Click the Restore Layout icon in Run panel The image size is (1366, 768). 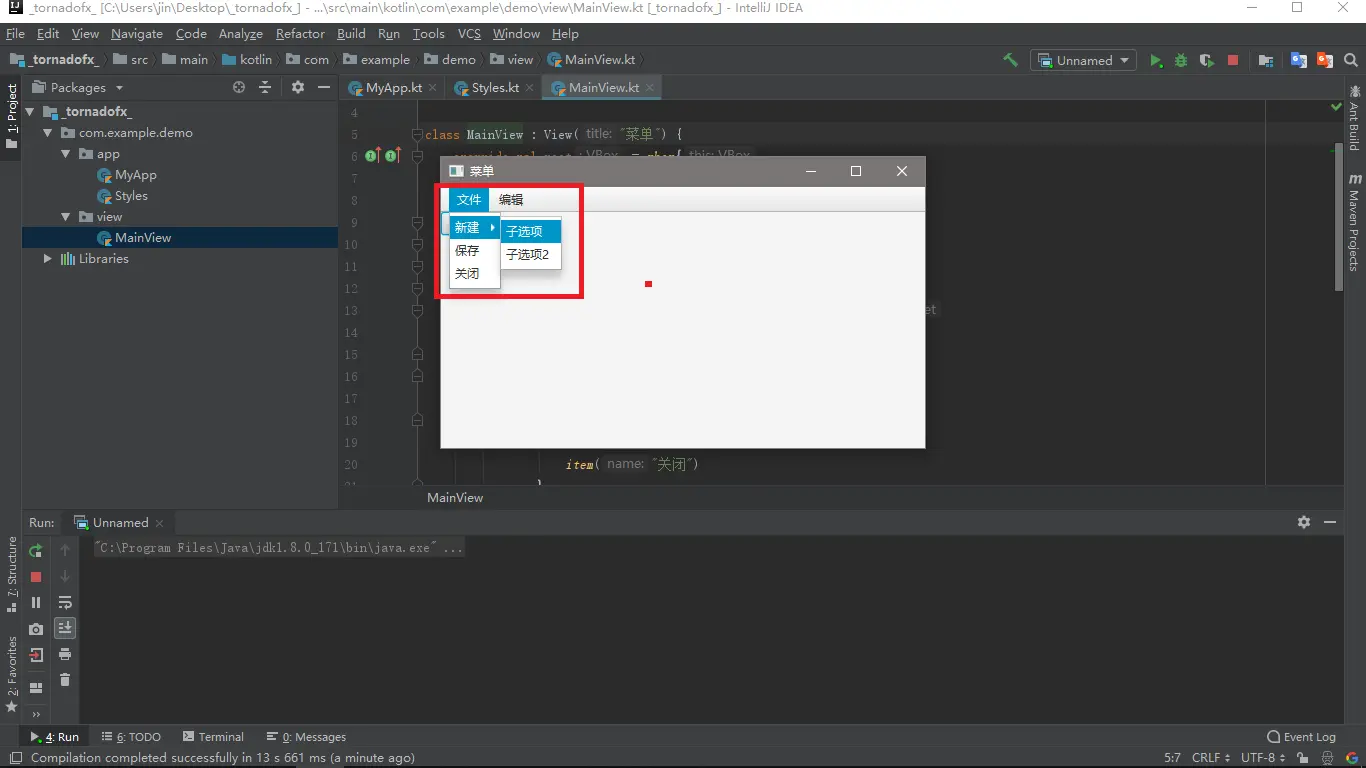[x=36, y=688]
